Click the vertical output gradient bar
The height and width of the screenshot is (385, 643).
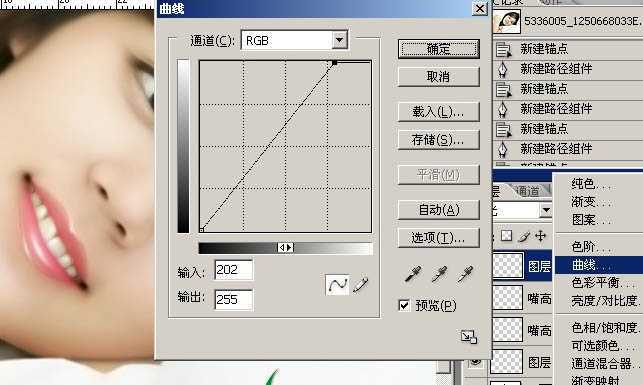[183, 146]
